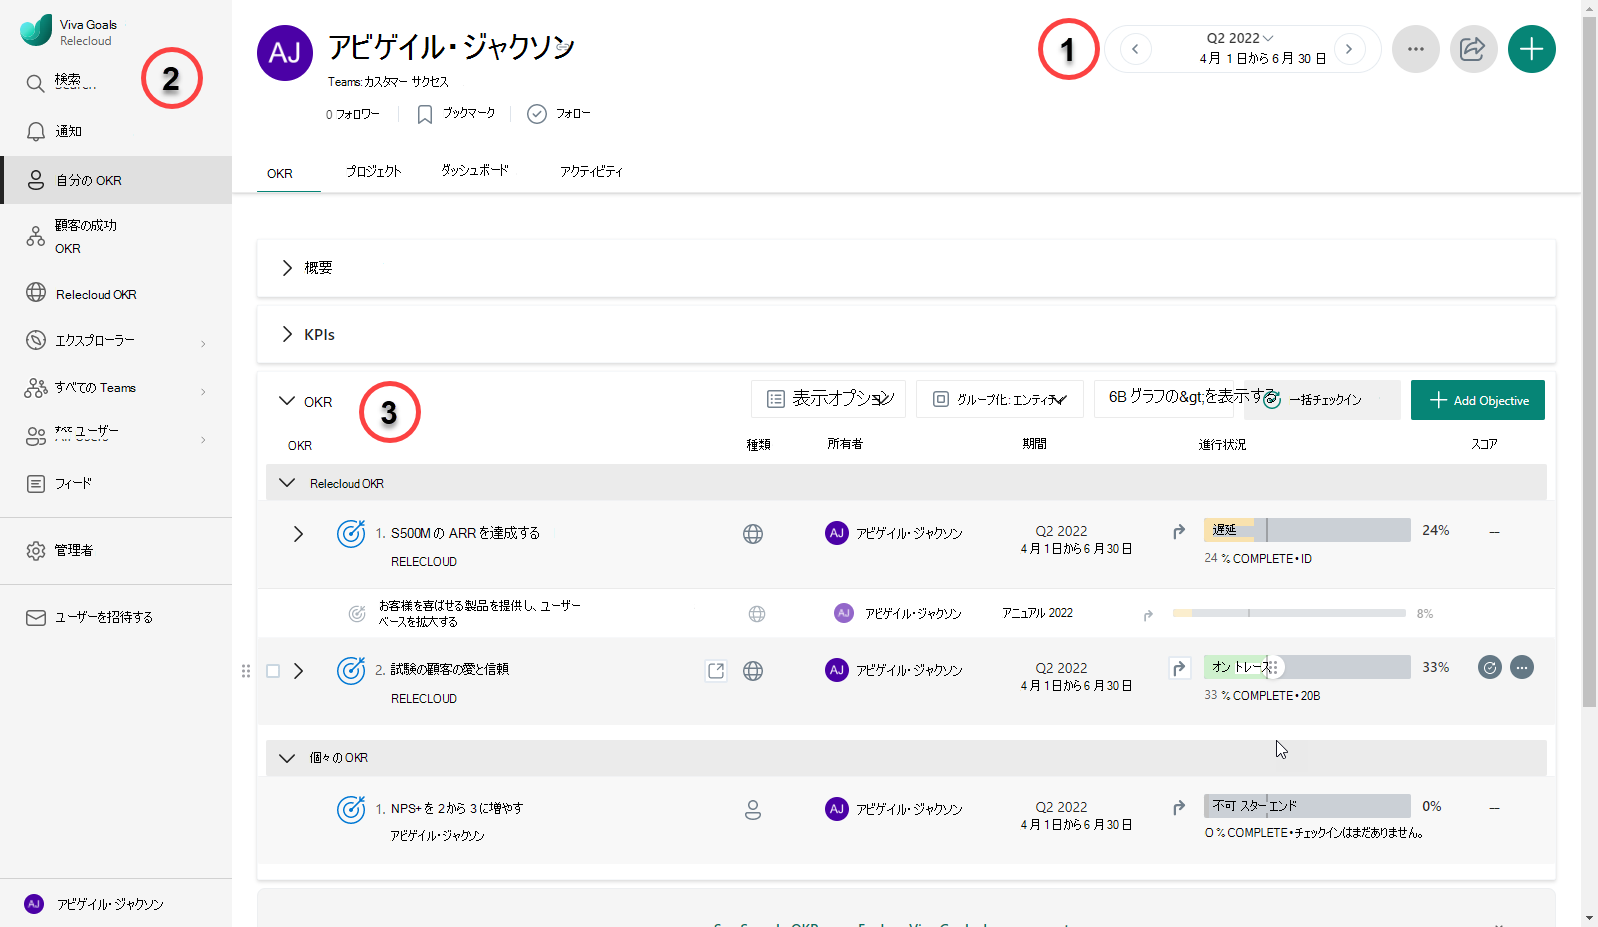Screen dimensions: 1598x927
Task: Click the 8% progress value text
Action: (x=1425, y=614)
